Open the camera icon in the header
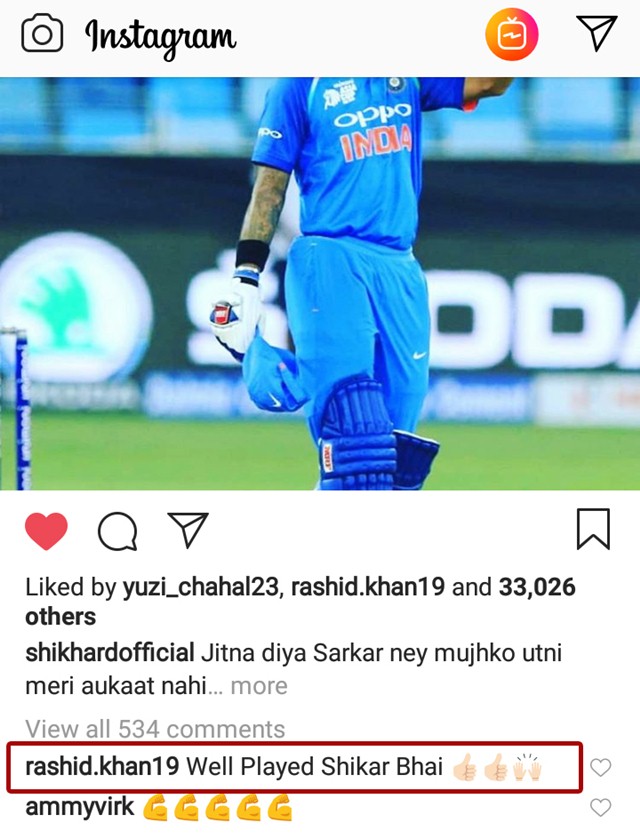 pos(42,34)
